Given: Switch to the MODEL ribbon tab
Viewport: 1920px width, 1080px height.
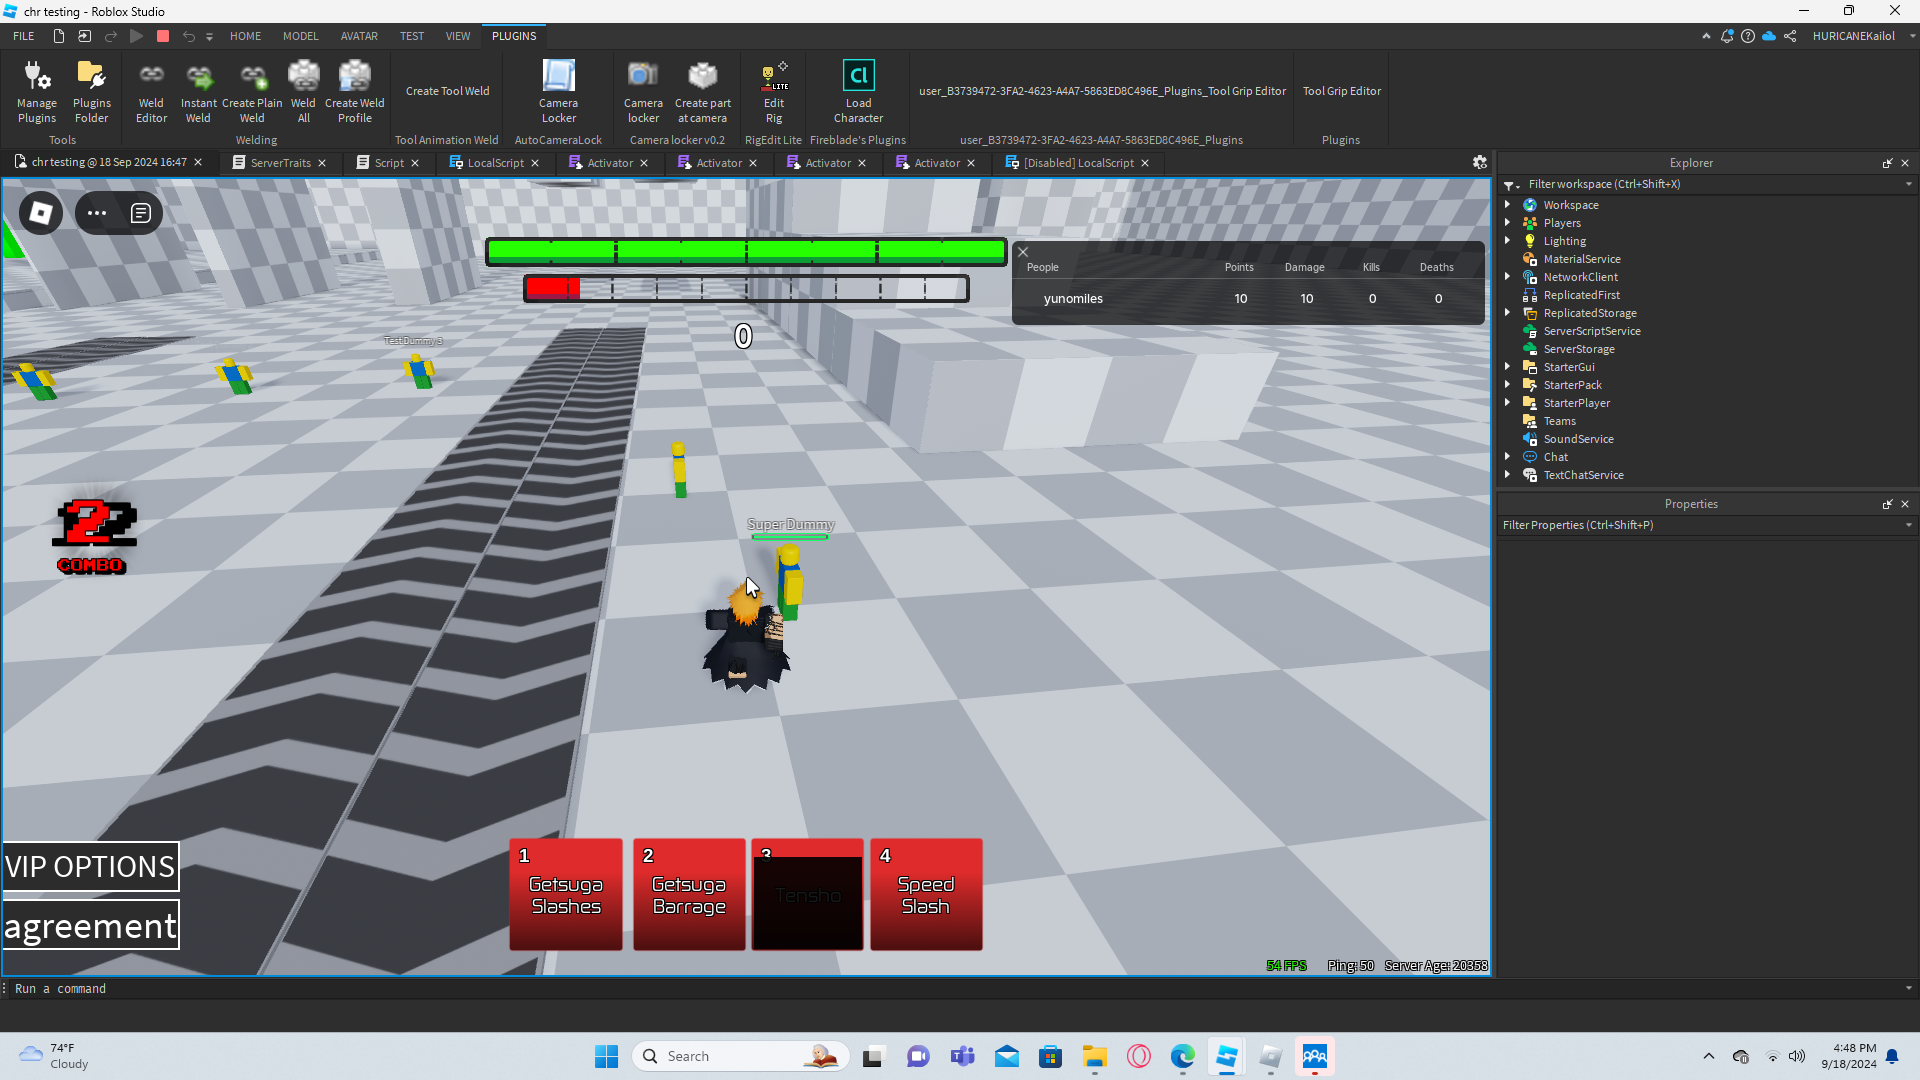Looking at the screenshot, I should (300, 36).
